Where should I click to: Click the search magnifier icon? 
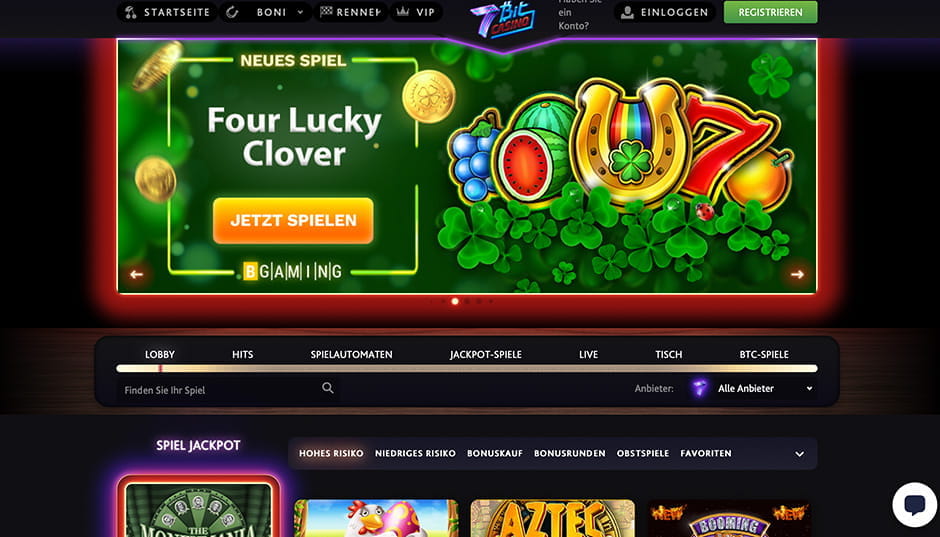327,388
